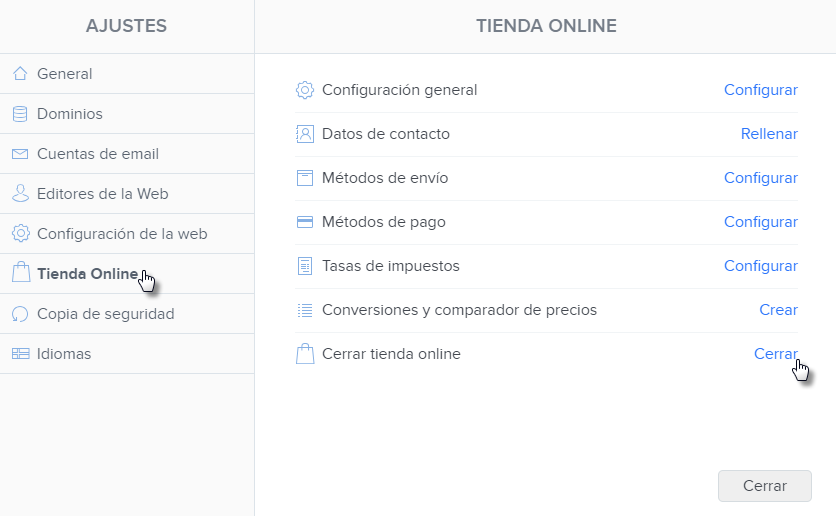Click Crear for Conversiones y comparador de precios
Image resolution: width=836 pixels, height=516 pixels.
click(778, 310)
